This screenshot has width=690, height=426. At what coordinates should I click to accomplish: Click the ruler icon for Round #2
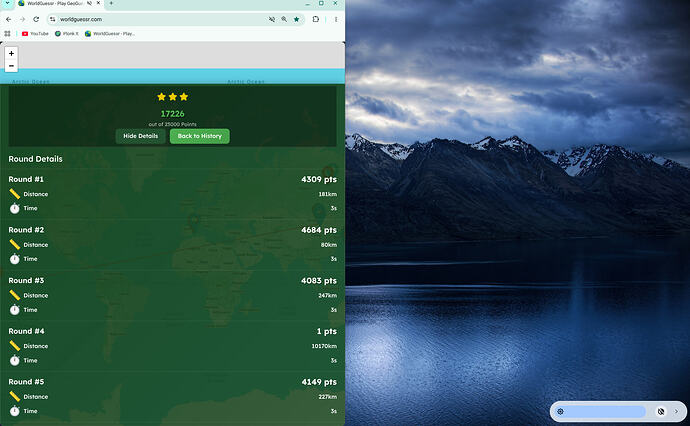[15, 244]
